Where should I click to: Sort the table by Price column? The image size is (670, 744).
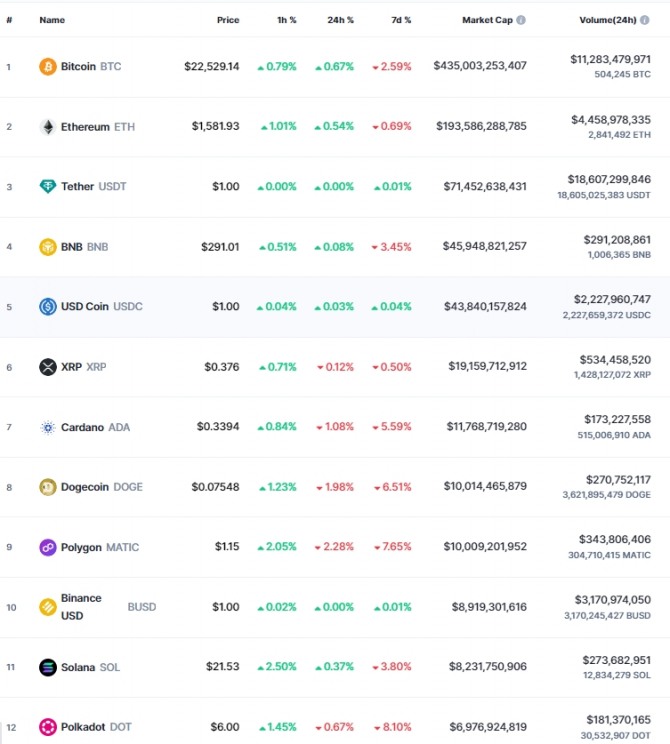228,20
